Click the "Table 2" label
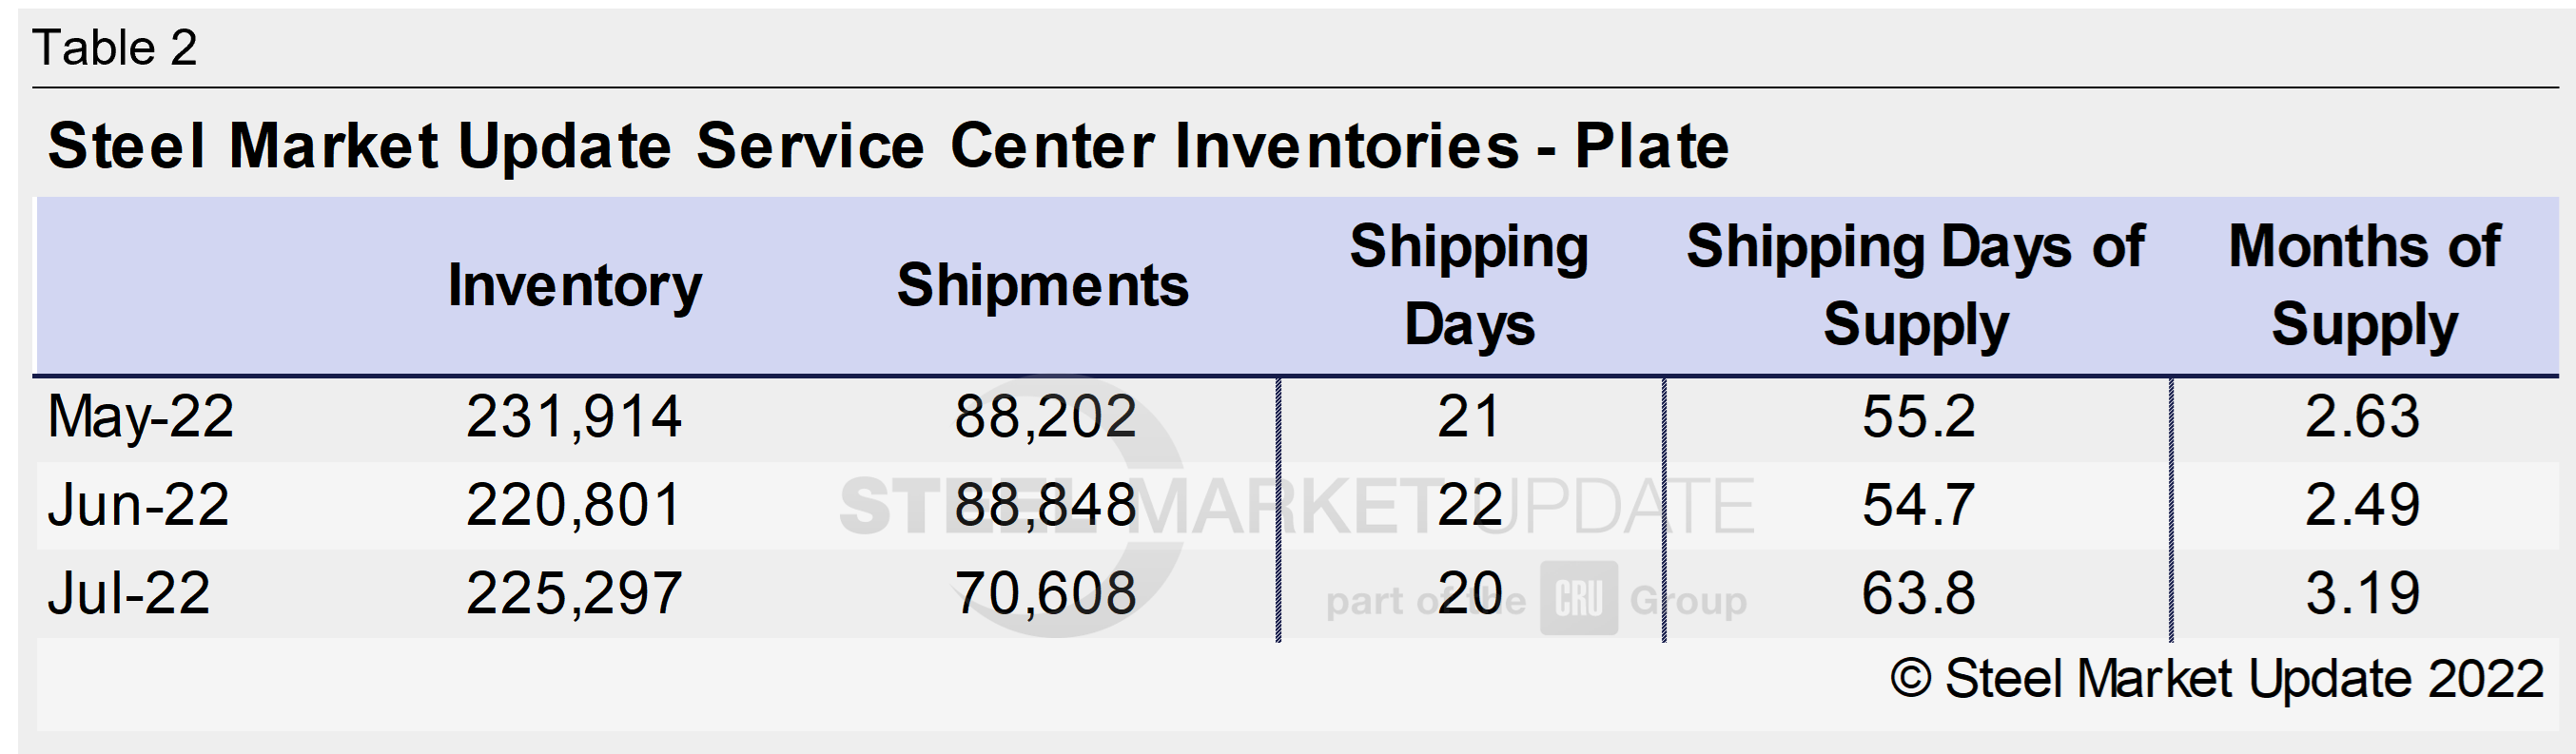 (x=115, y=48)
